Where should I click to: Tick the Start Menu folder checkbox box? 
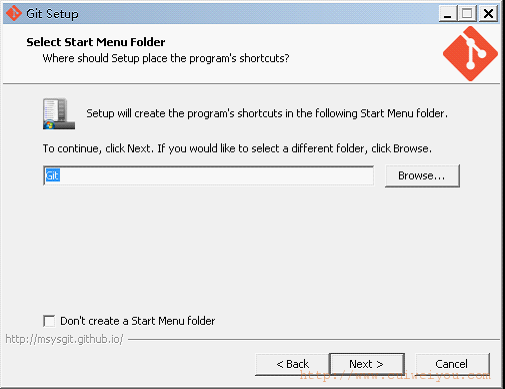[49, 321]
